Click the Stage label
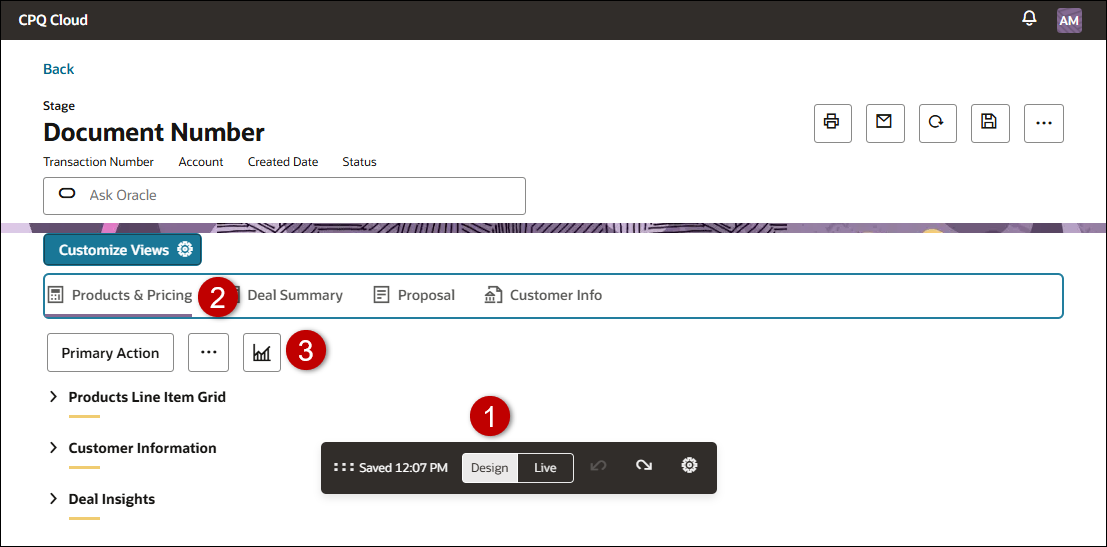The height and width of the screenshot is (547, 1107). click(x=59, y=107)
